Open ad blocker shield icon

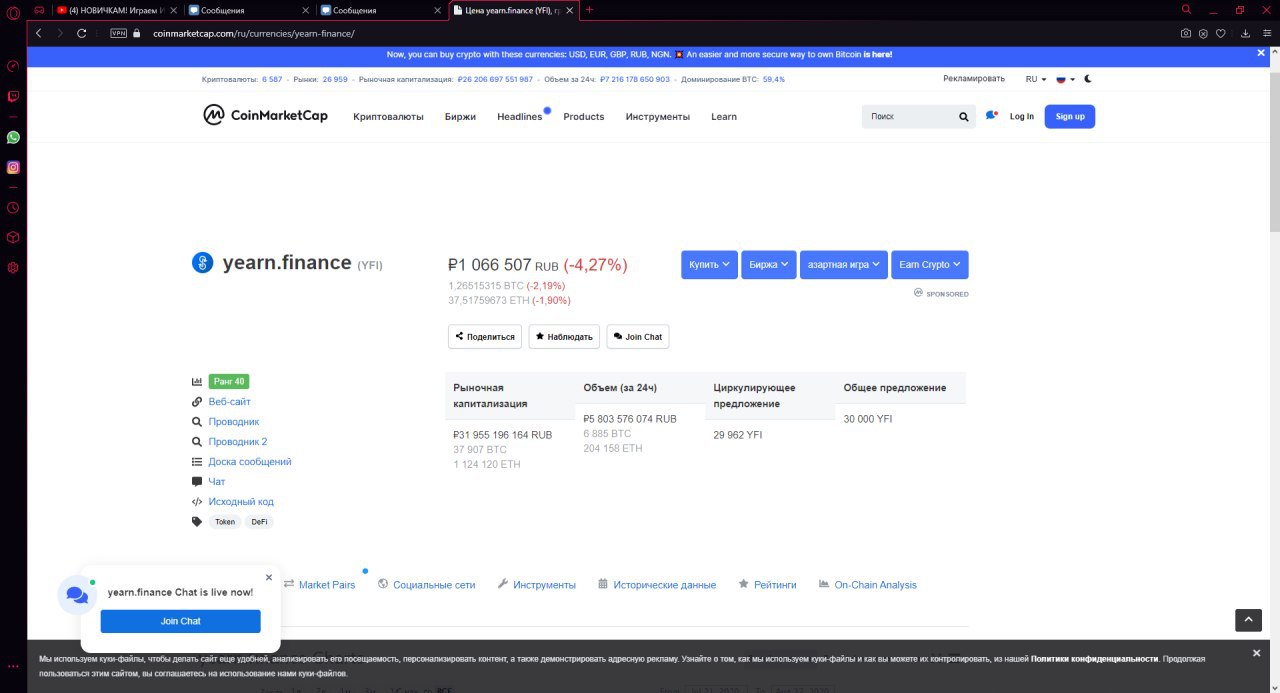point(1203,33)
